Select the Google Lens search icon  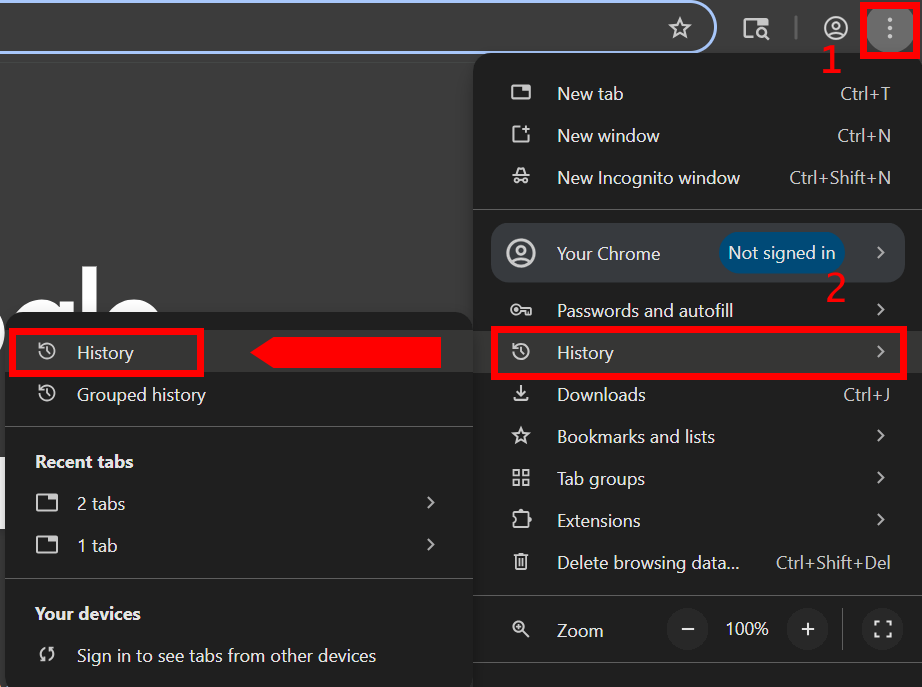tap(755, 28)
